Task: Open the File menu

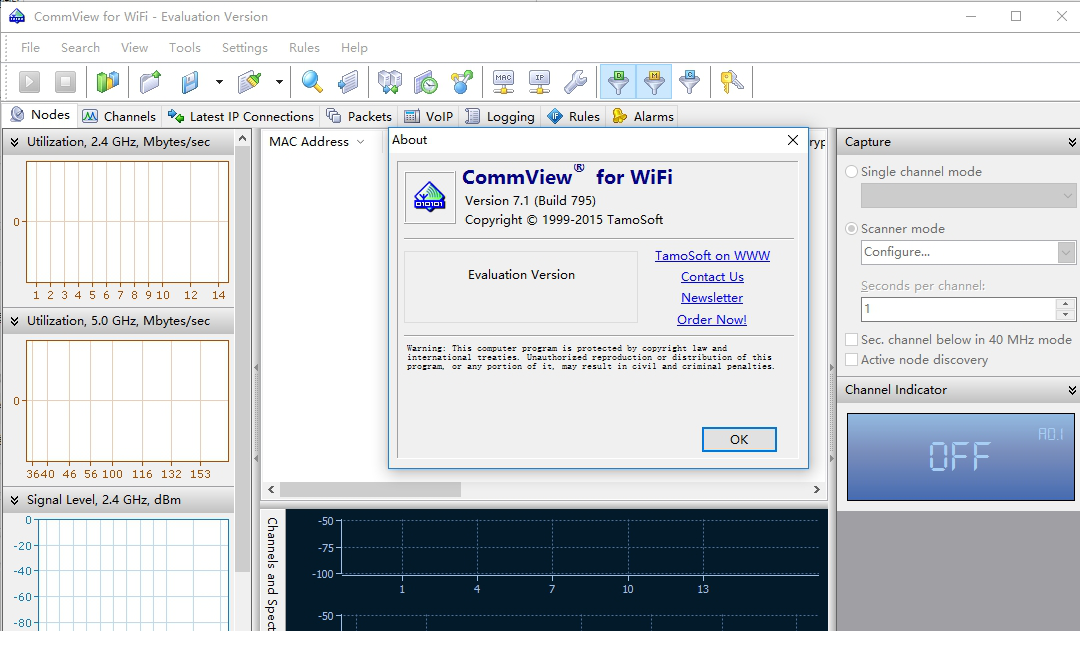Action: click(x=30, y=48)
